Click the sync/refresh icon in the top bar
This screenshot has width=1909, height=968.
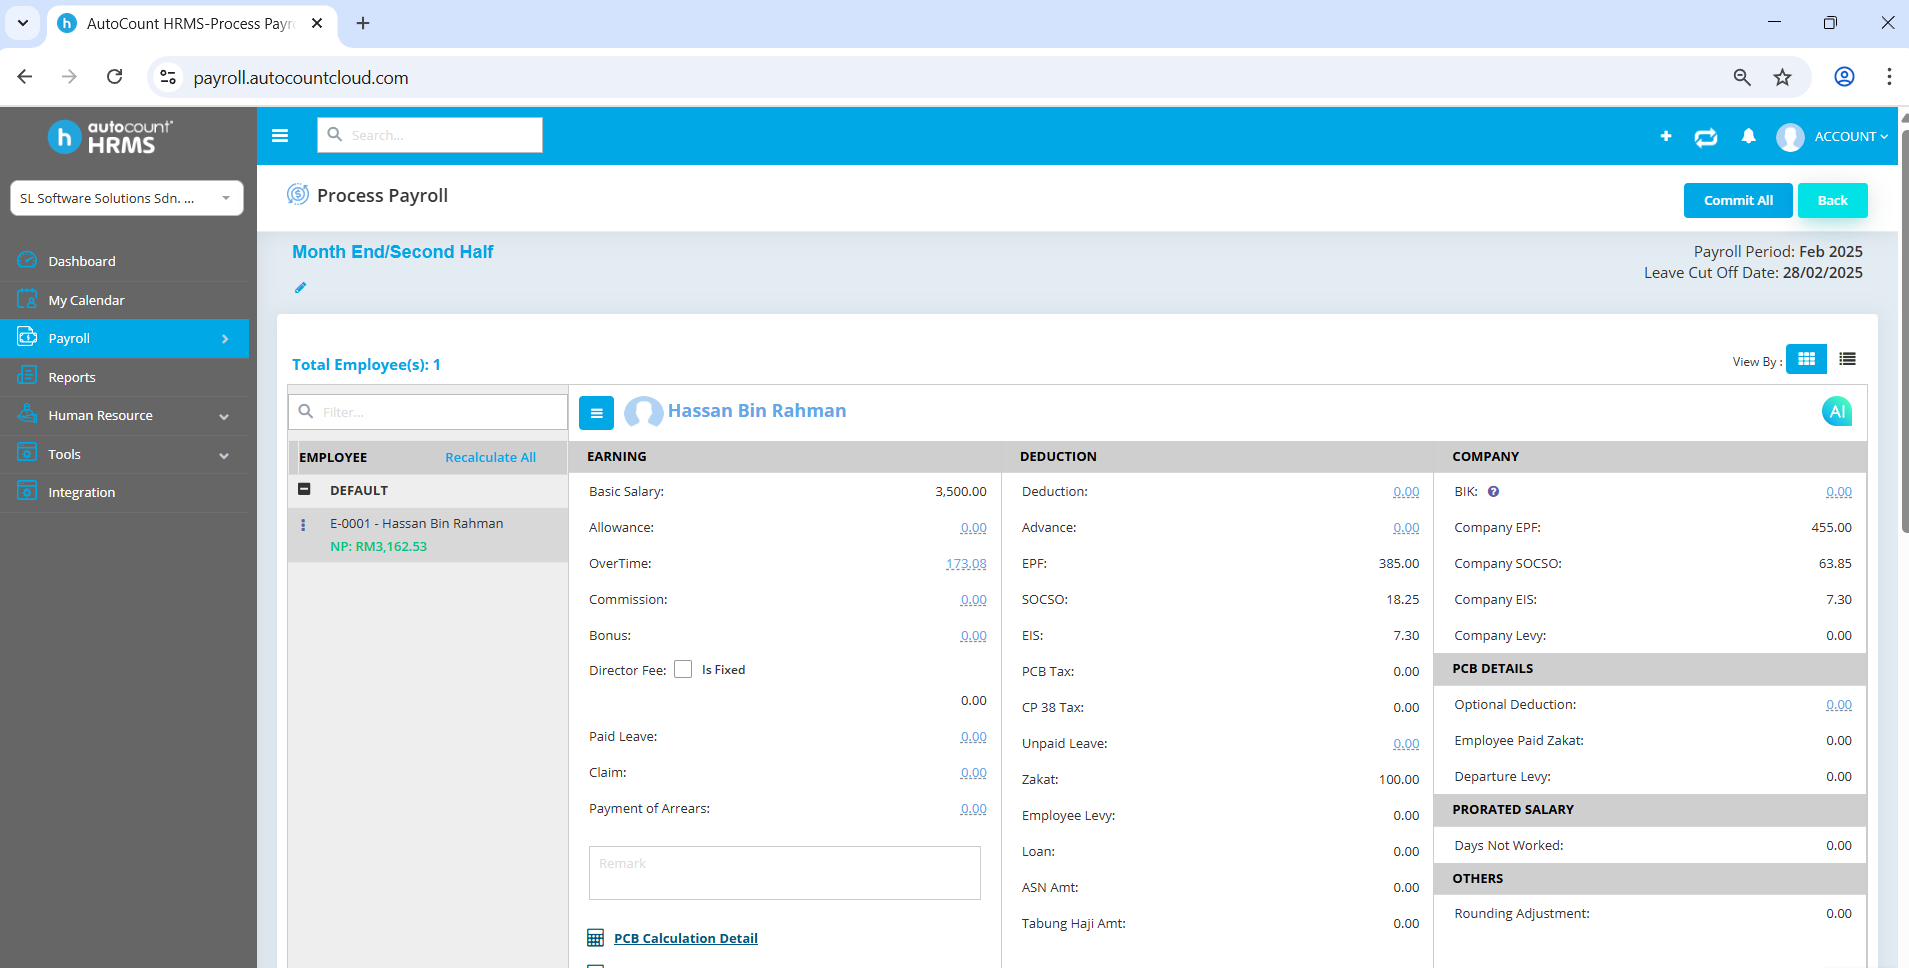click(x=1706, y=136)
